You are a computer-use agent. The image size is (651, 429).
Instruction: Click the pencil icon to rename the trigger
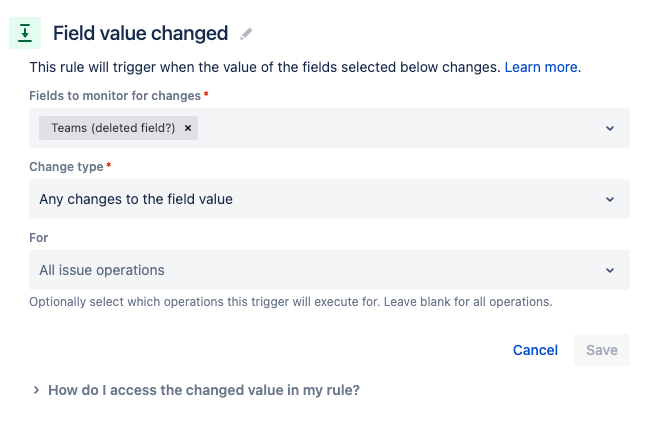point(246,34)
